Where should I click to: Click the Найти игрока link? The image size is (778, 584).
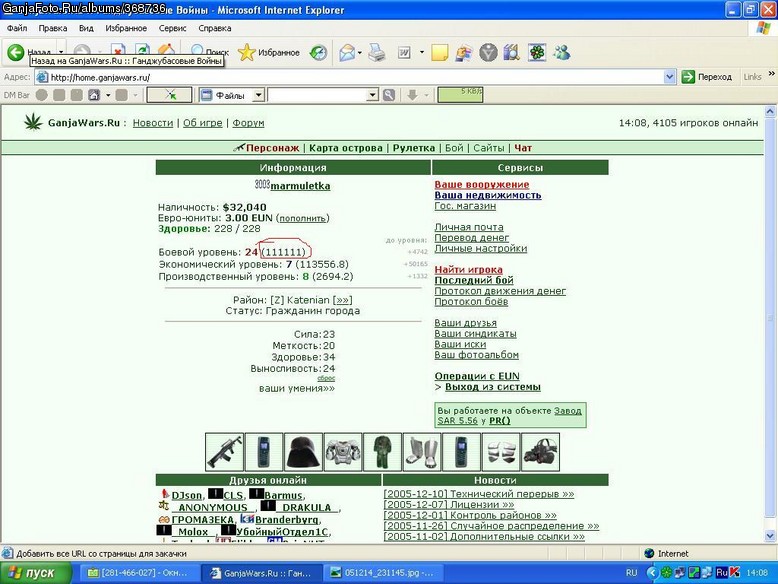point(468,269)
